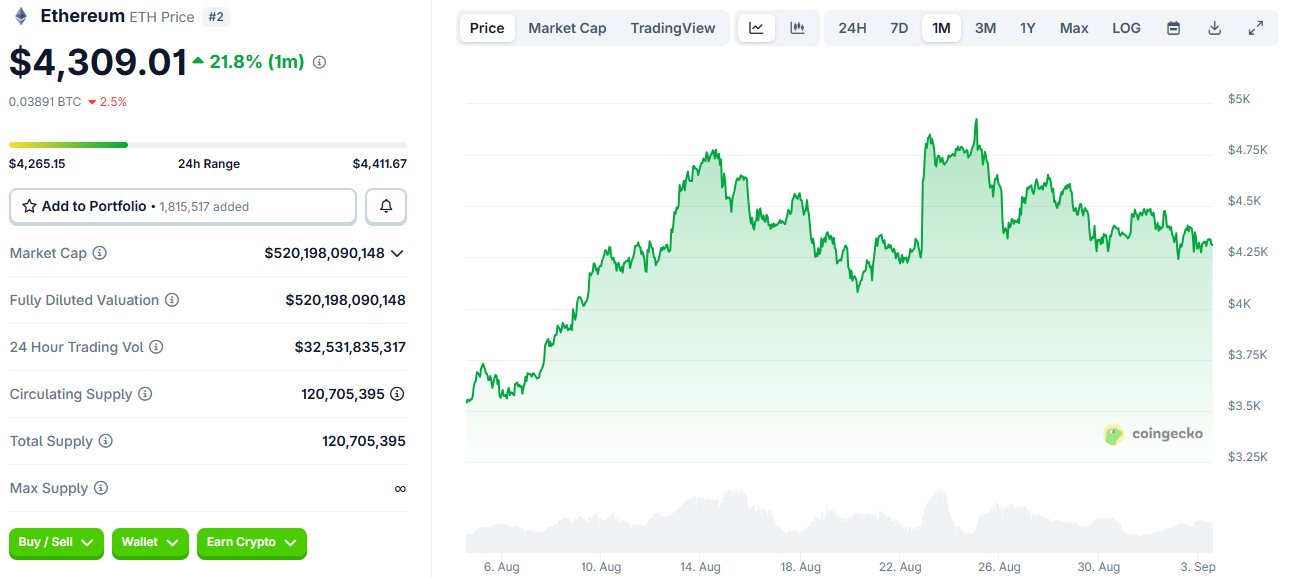Screen dimensions: 1290x577
Task: Click info icon next to Market Cap
Action: click(100, 253)
